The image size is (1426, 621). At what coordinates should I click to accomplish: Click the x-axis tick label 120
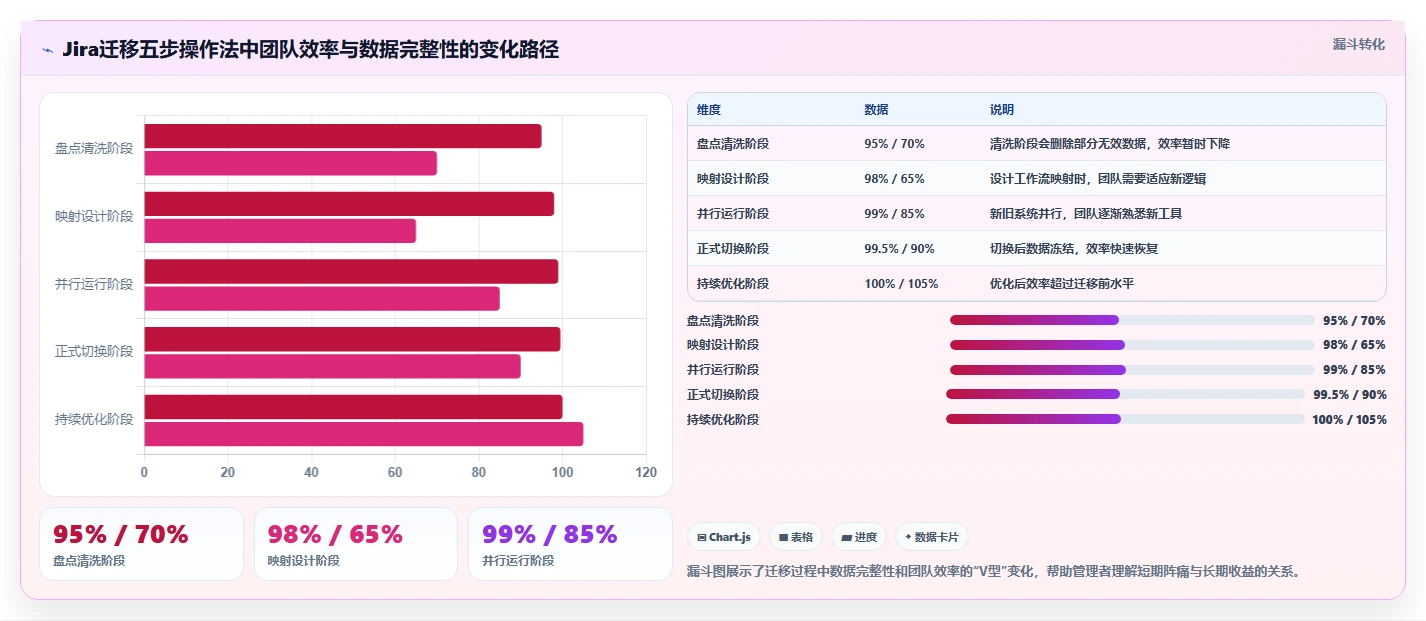pos(646,473)
